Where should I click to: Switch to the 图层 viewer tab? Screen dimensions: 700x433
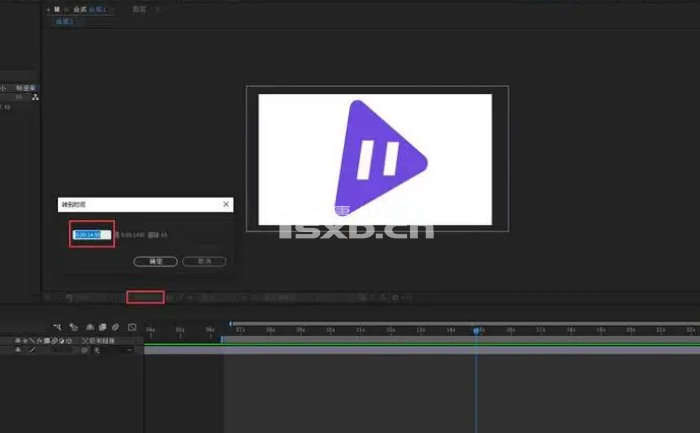click(x=139, y=9)
